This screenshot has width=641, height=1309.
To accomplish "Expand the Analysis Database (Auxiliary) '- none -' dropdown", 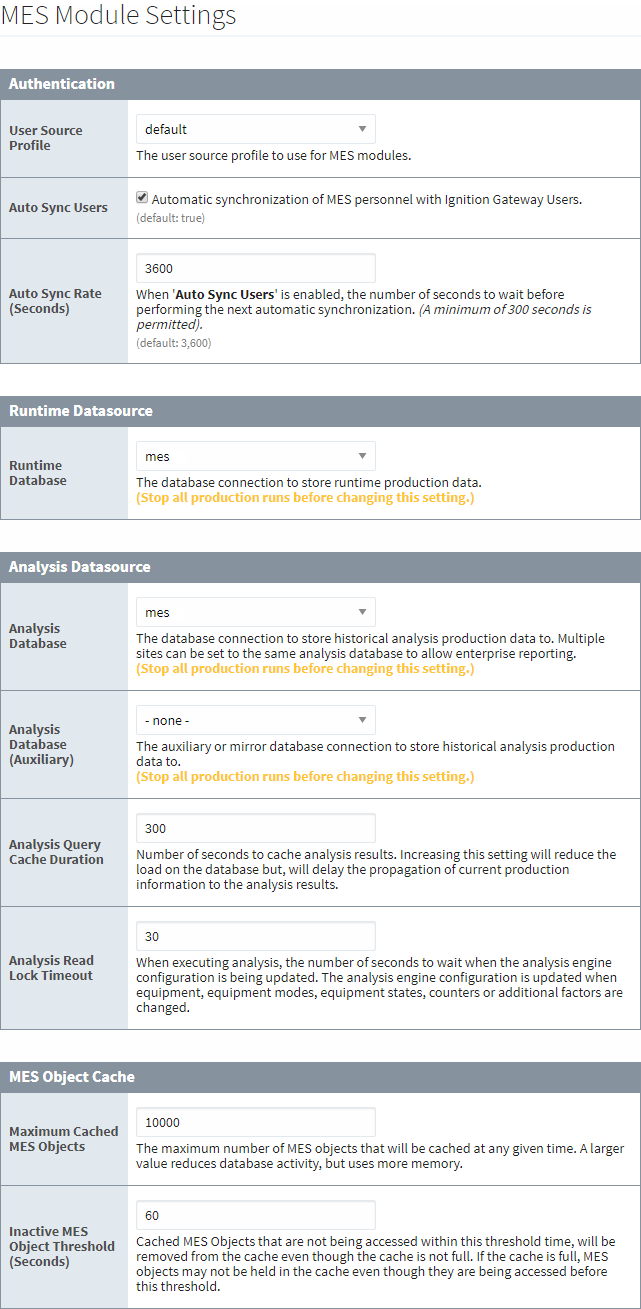I will click(255, 720).
